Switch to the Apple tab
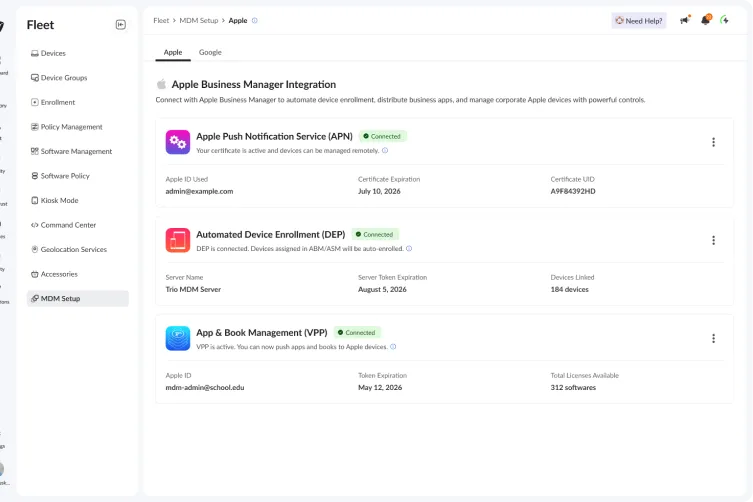753x502 pixels. pyautogui.click(x=173, y=52)
